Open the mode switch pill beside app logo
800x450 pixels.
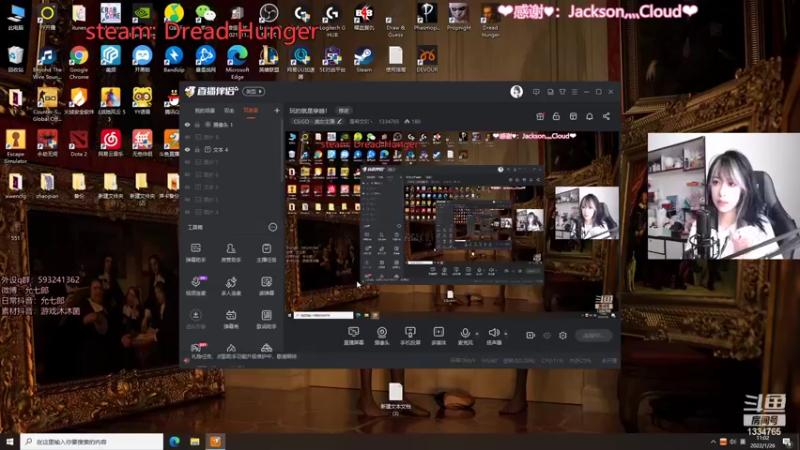[254, 91]
